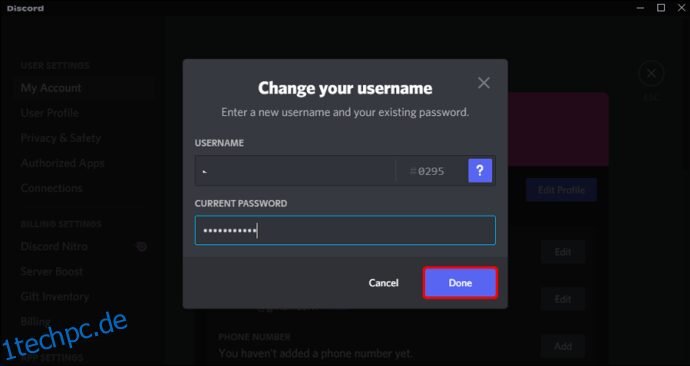Click the Edit Profile button
Screen dimensions: 690x366
coord(561,190)
